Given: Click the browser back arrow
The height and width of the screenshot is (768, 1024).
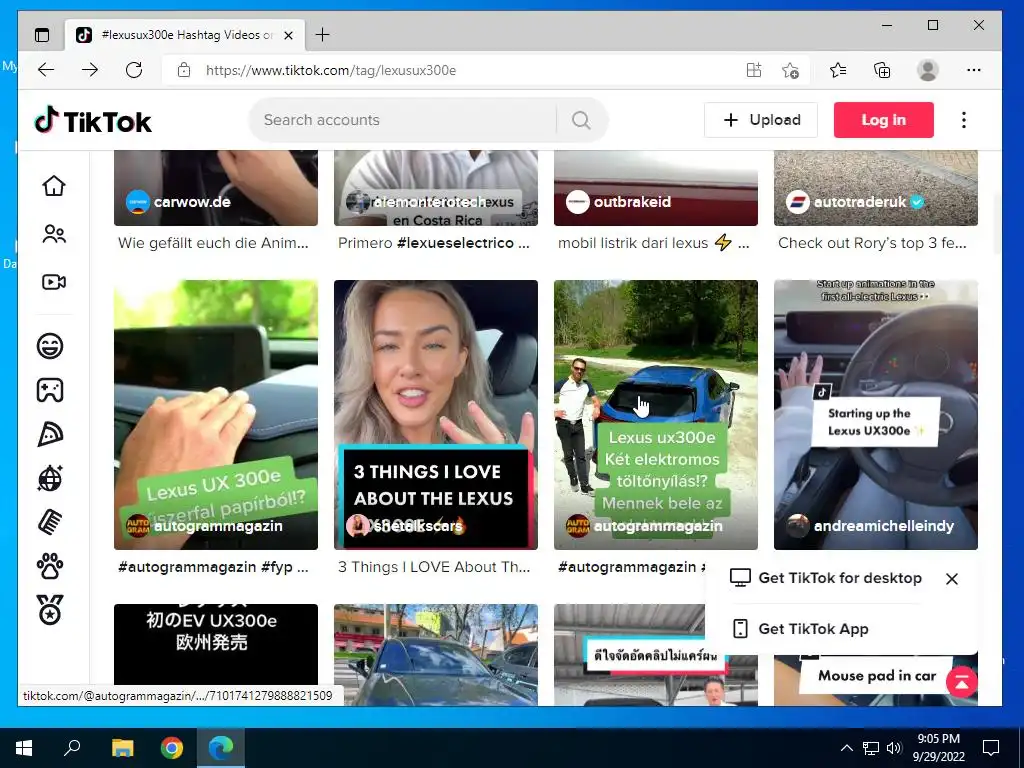Looking at the screenshot, I should coord(46,70).
